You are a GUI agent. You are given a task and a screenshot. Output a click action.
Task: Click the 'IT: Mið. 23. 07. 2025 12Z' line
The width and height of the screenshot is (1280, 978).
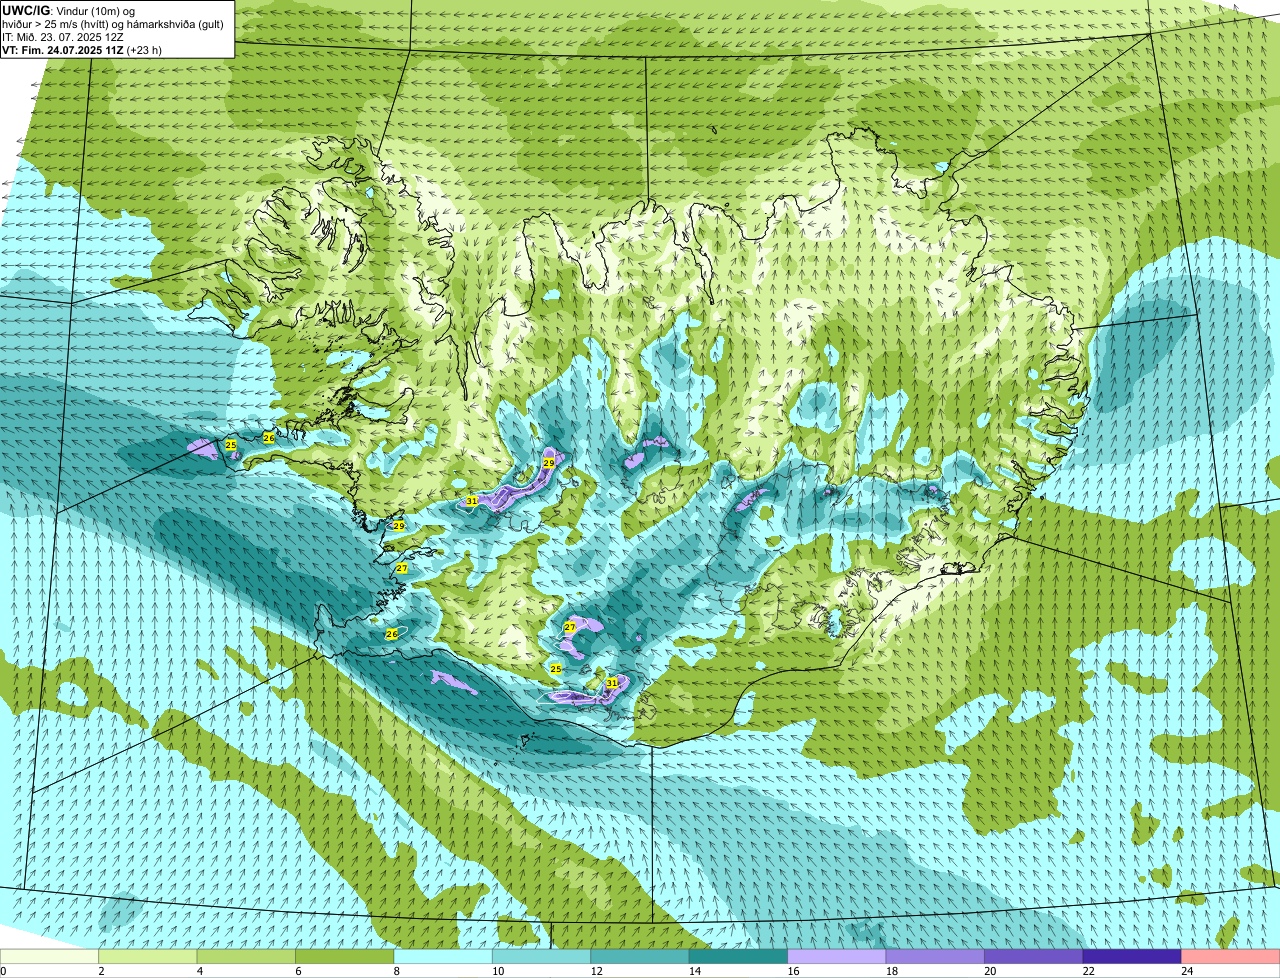click(x=63, y=37)
